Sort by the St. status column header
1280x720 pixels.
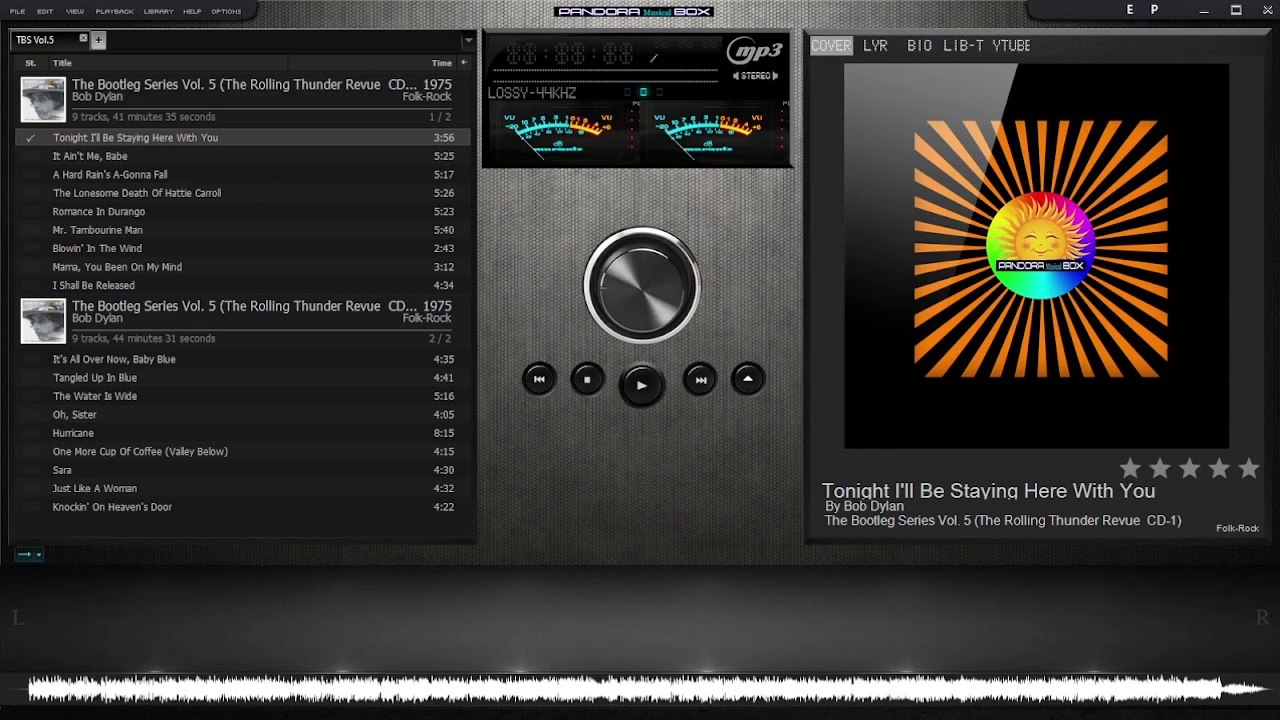[30, 63]
